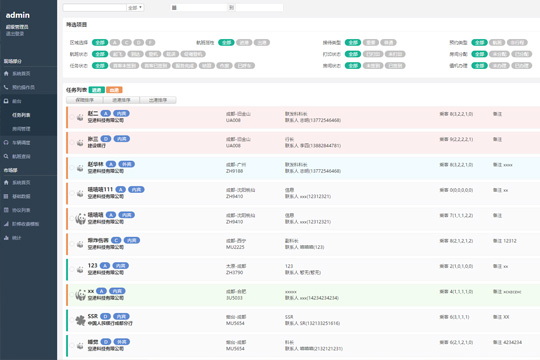The width and height of the screenshot is (540, 360).
Task: Click the green 进港 tag beside 任务列表
Action: click(x=96, y=90)
